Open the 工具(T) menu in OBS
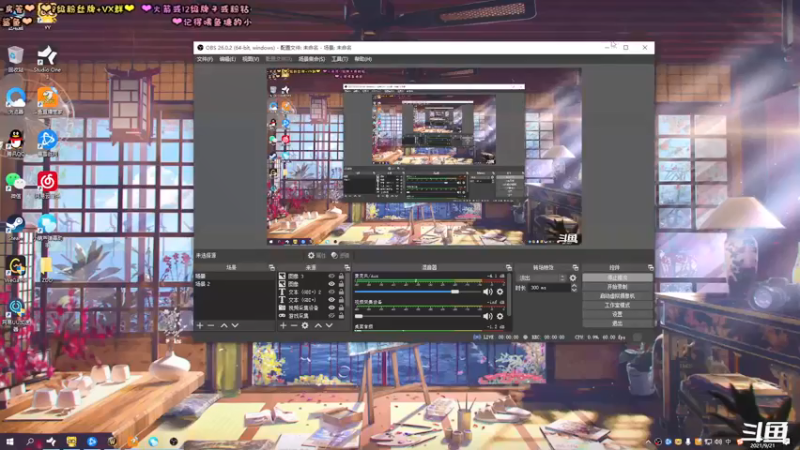 point(339,59)
